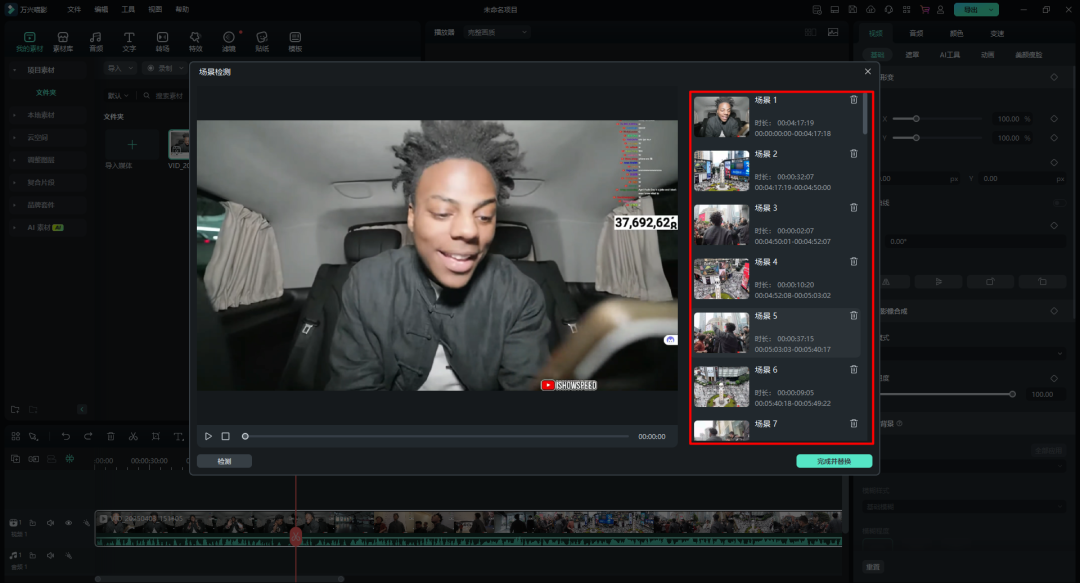Play the scene detection preview
The height and width of the screenshot is (583, 1080).
point(208,436)
